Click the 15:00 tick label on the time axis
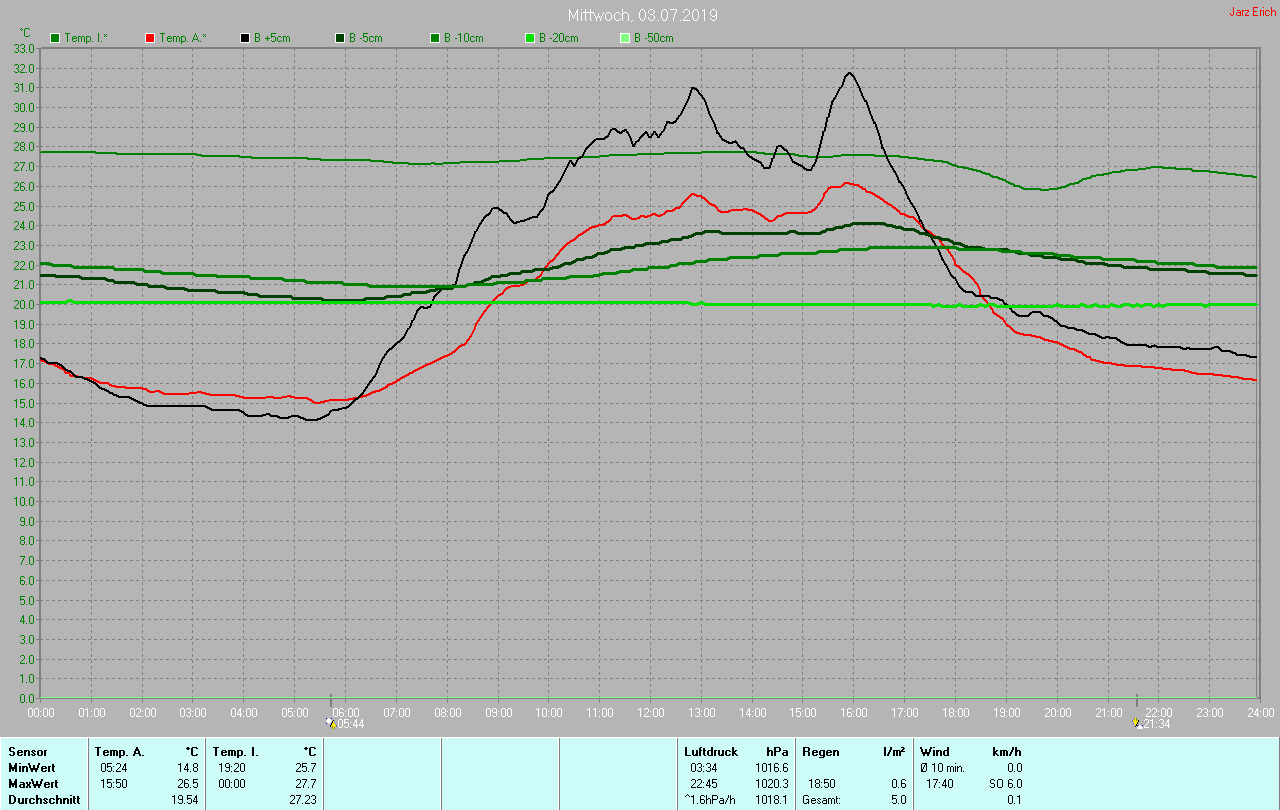Viewport: 1280px width, 810px height. click(x=803, y=712)
